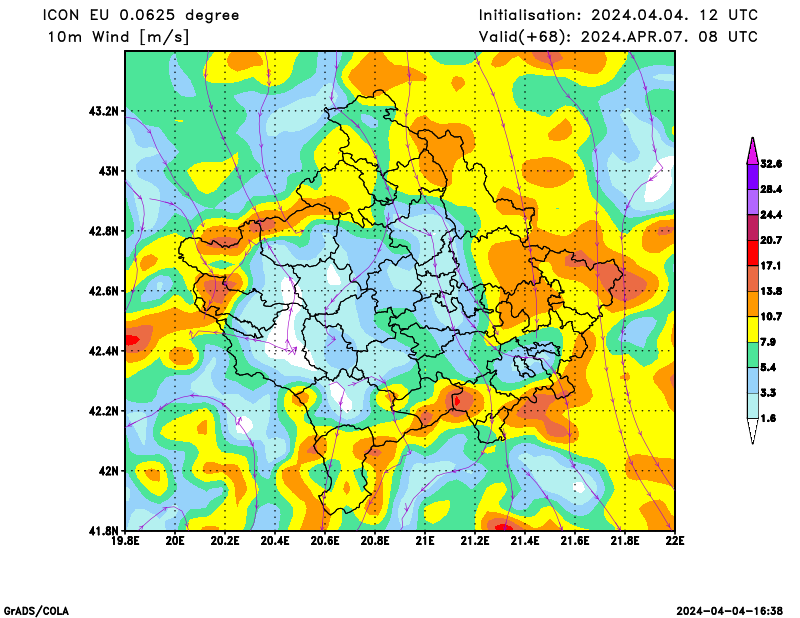
Task: Click the 42.6N latitude label
Action: (x=104, y=291)
